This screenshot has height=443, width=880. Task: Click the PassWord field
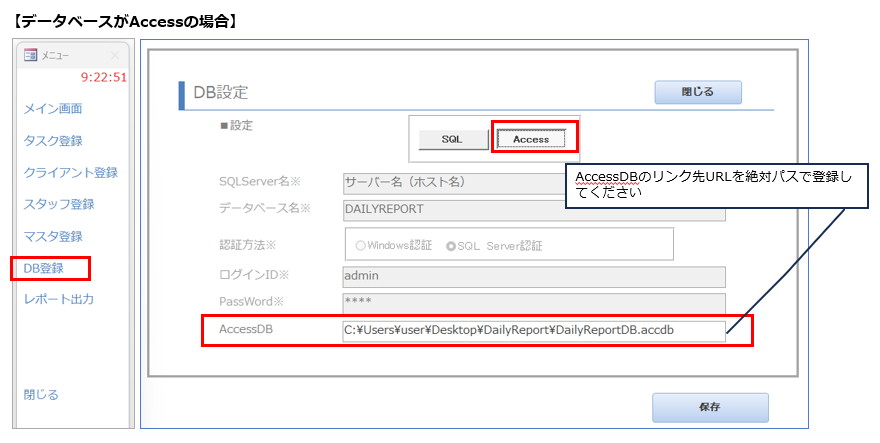point(534,303)
